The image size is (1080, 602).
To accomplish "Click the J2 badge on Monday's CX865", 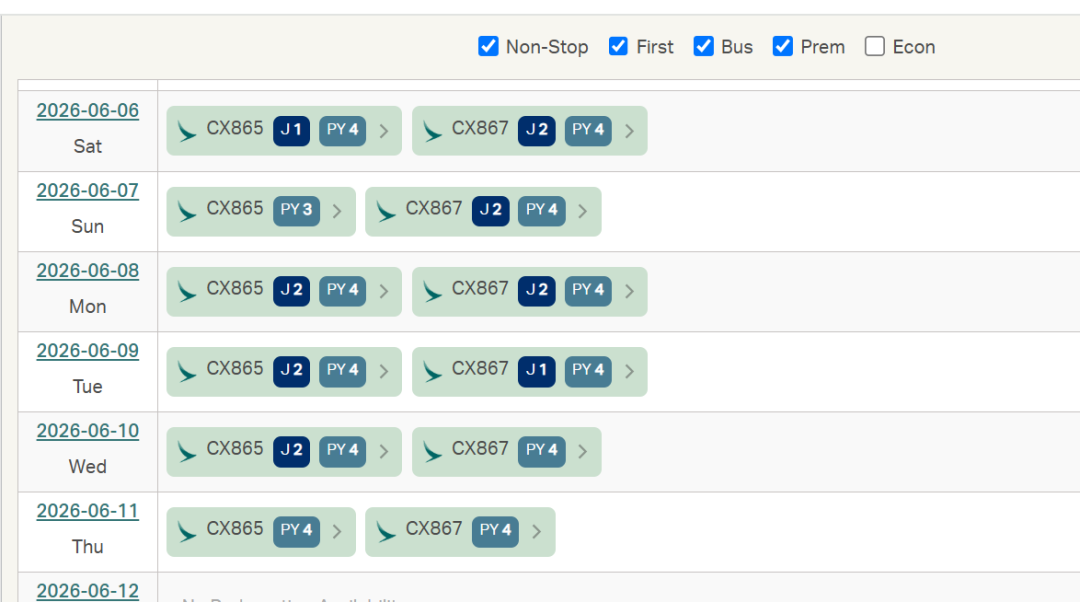I will [x=291, y=290].
